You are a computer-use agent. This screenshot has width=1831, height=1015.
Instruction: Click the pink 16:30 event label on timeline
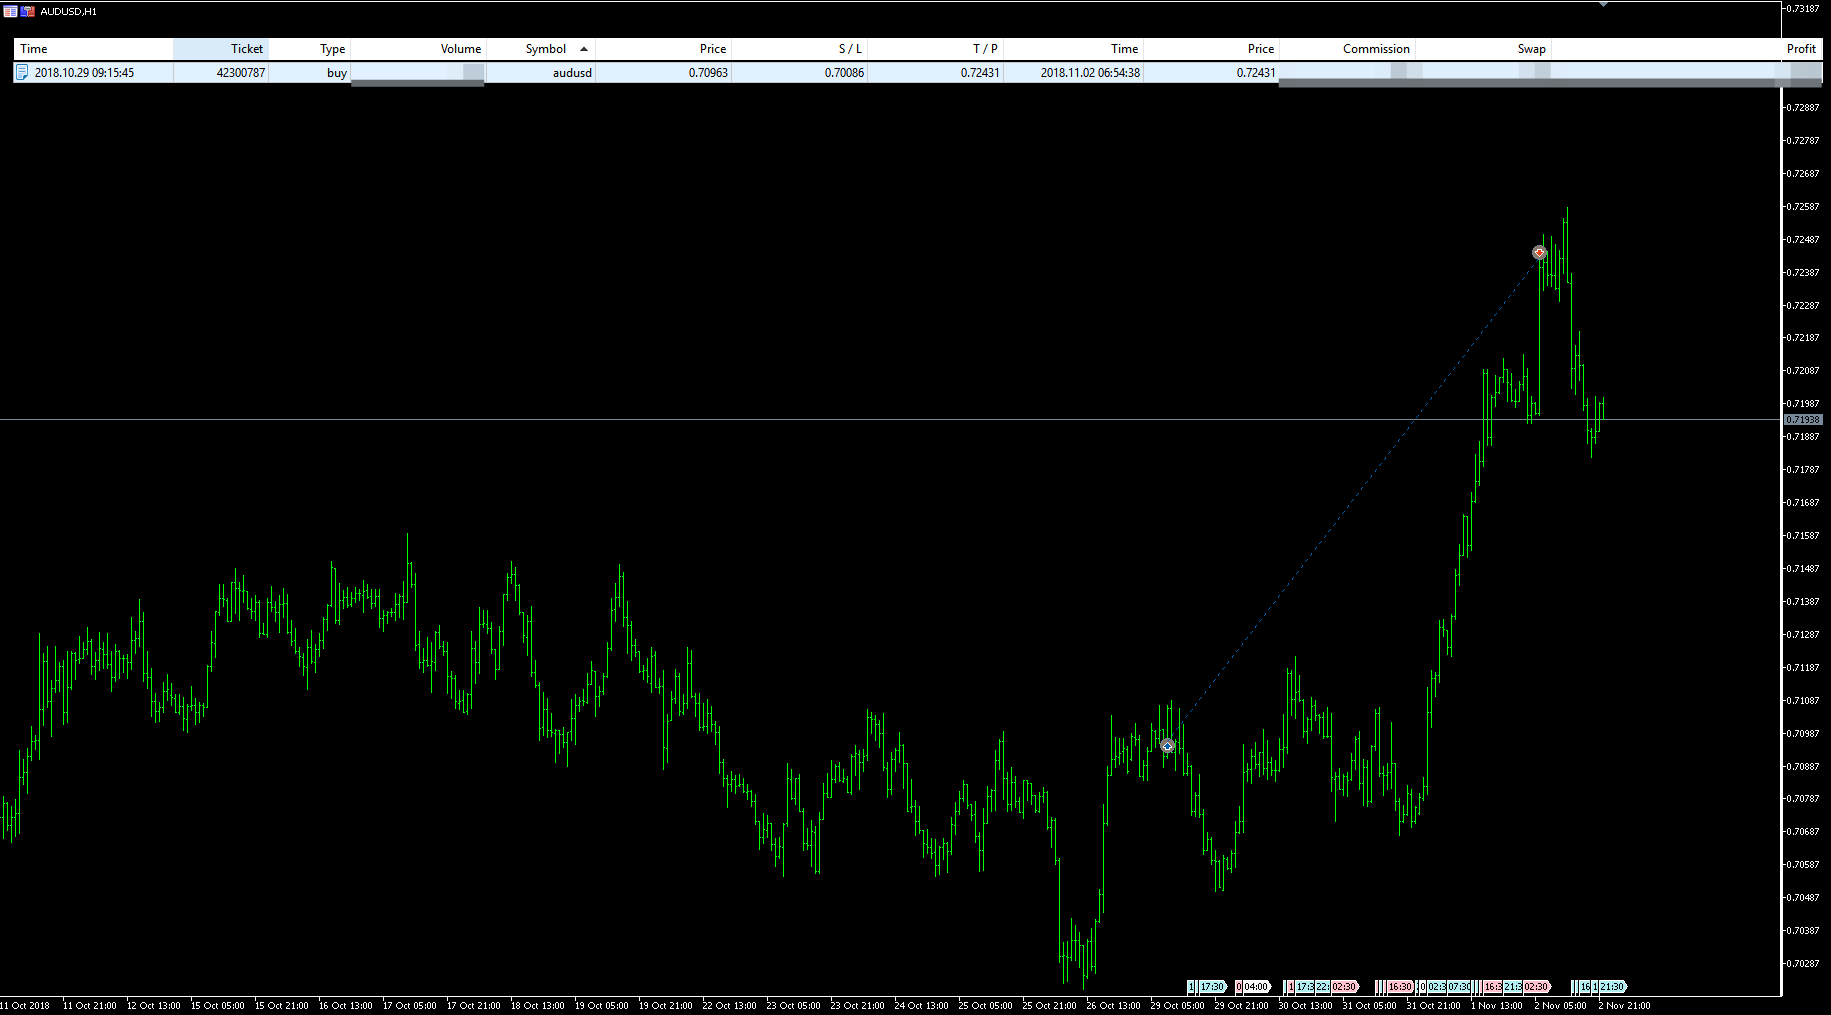click(x=1399, y=987)
